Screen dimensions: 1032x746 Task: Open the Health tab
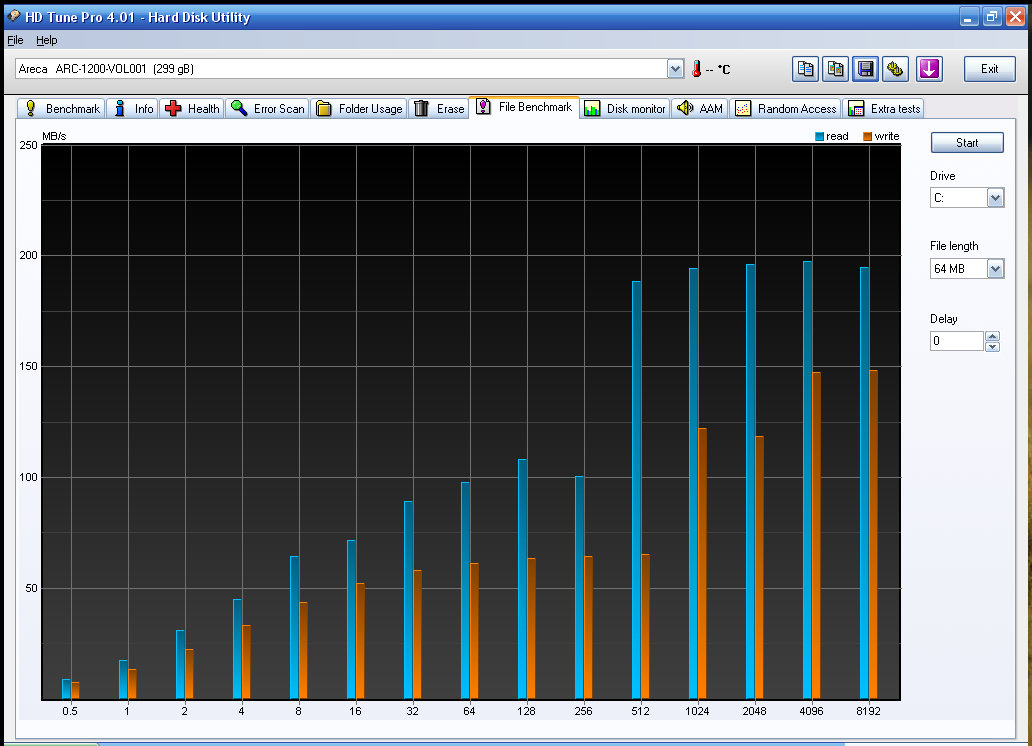(192, 109)
